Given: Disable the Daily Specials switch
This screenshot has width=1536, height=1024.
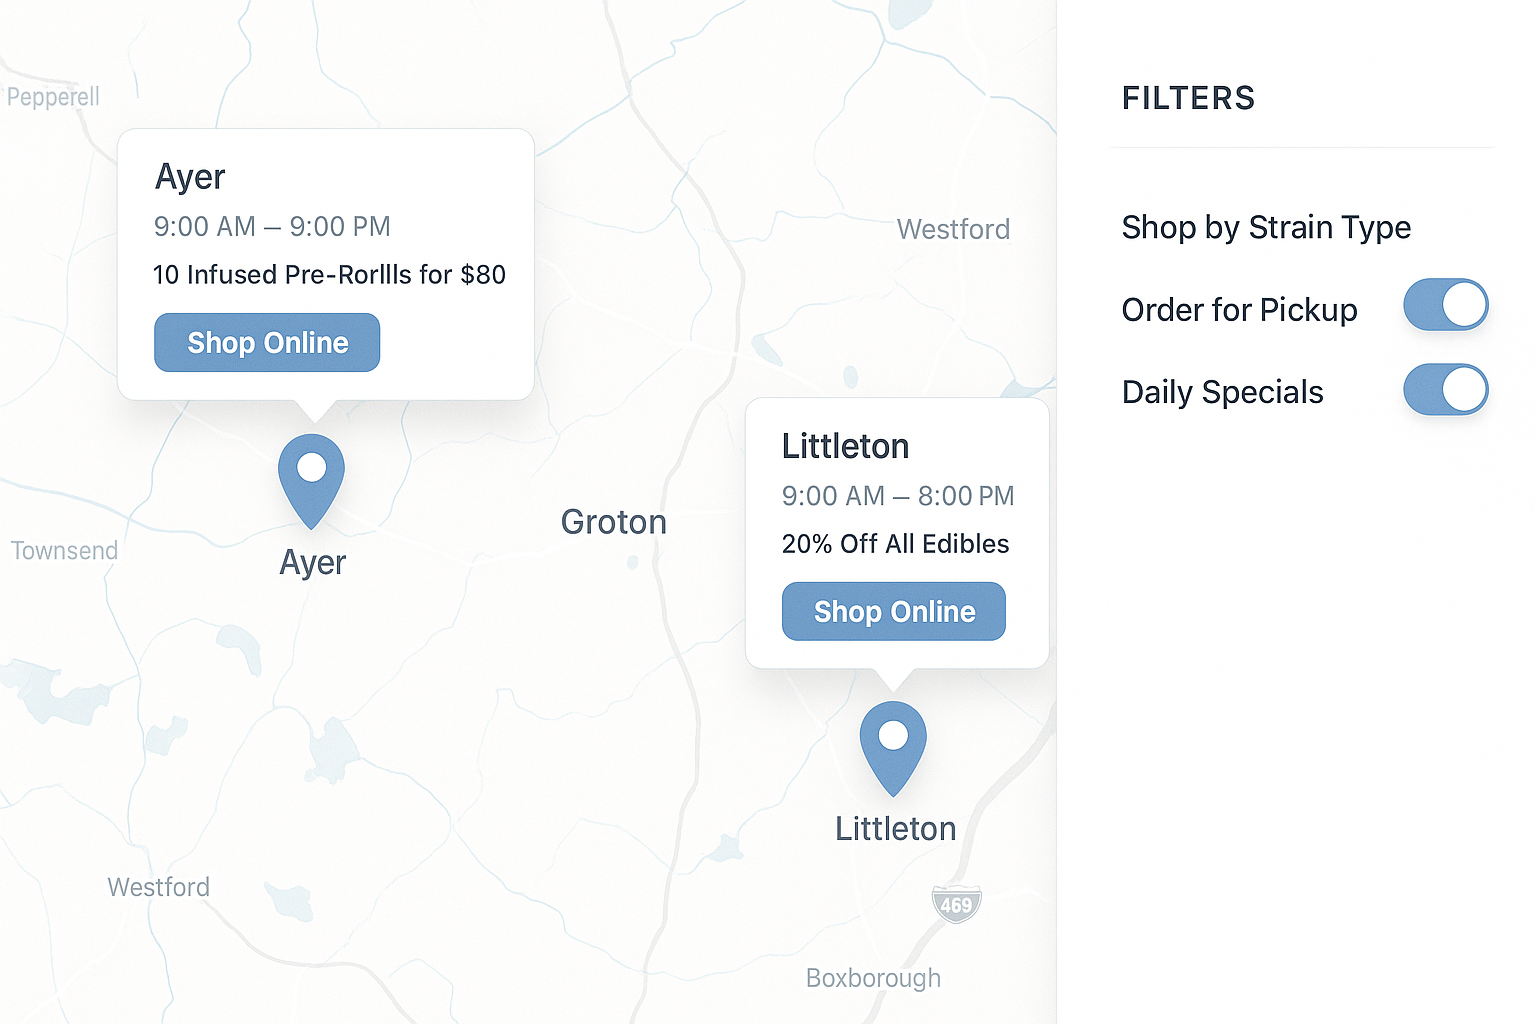Looking at the screenshot, I should (1446, 389).
